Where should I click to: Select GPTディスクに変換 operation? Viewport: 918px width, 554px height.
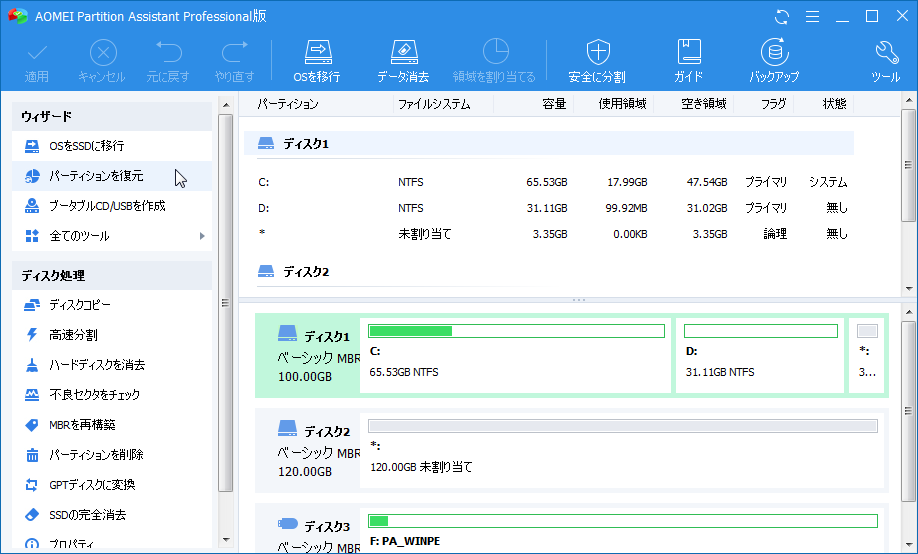coord(112,485)
